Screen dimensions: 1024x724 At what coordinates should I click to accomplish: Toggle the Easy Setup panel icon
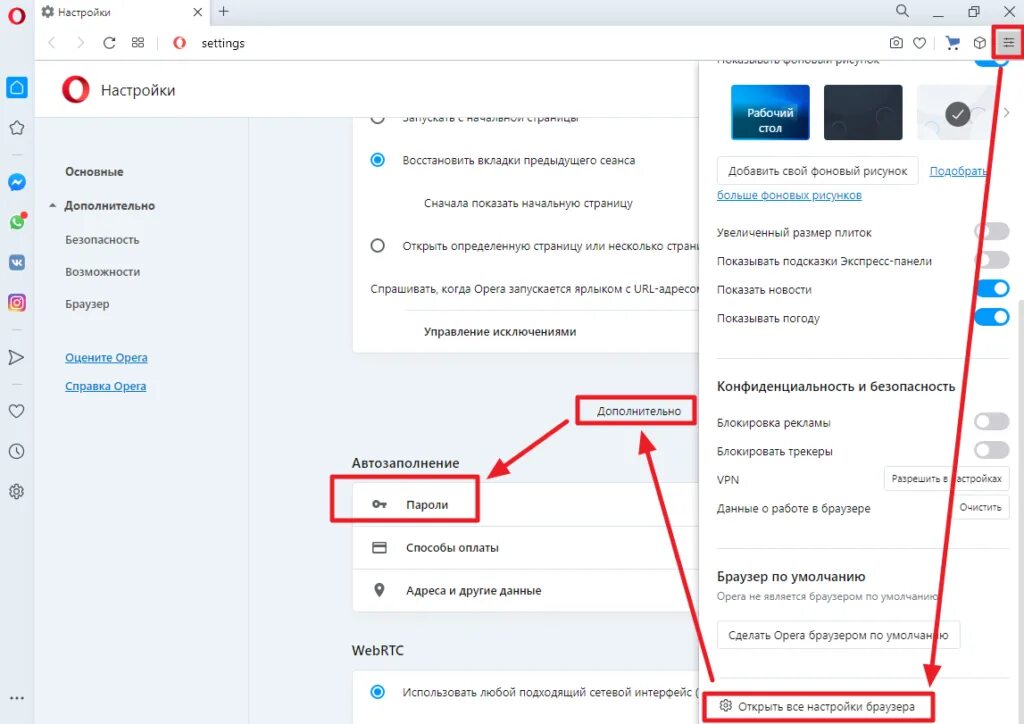click(x=1008, y=43)
